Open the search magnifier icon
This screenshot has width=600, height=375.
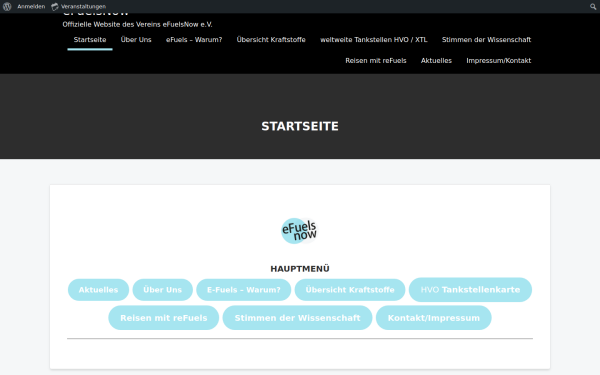pos(593,7)
